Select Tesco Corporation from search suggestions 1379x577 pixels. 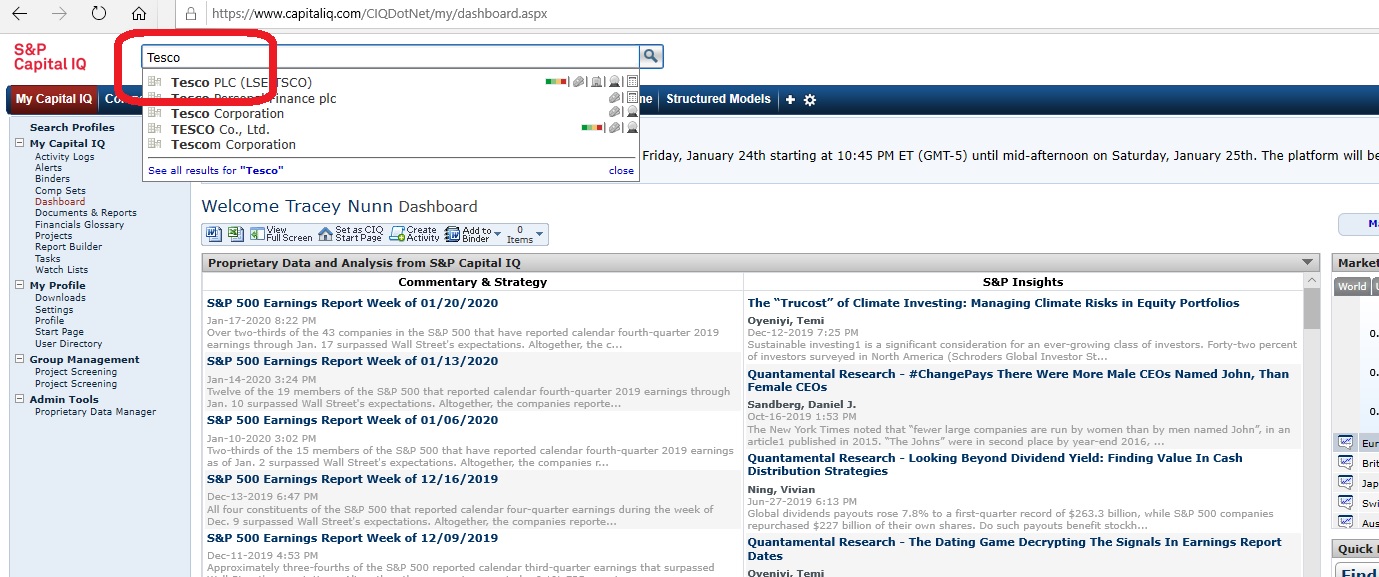pyautogui.click(x=227, y=114)
